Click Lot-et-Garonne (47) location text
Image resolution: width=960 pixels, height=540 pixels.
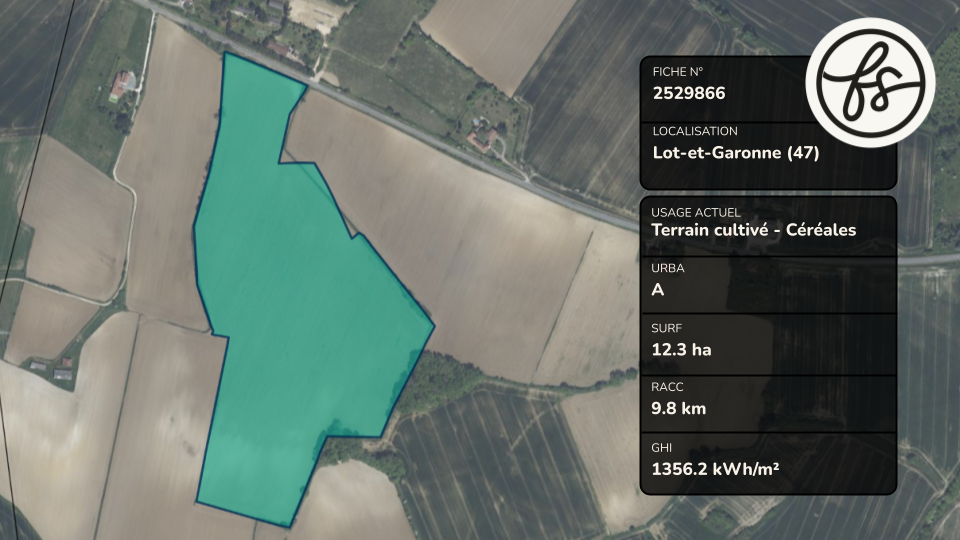736,152
